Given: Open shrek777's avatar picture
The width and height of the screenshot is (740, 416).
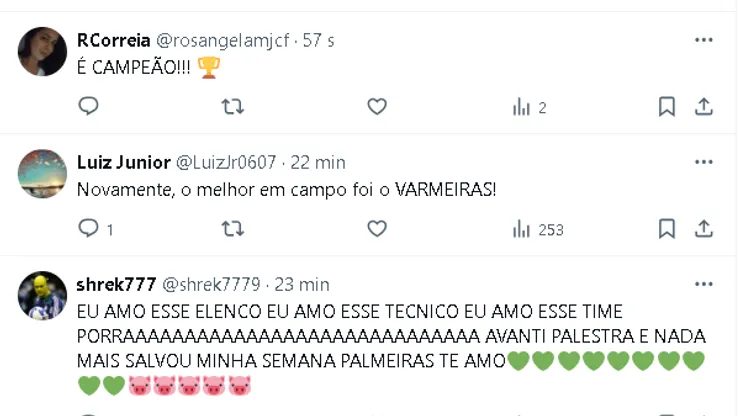Looking at the screenshot, I should tap(42, 296).
